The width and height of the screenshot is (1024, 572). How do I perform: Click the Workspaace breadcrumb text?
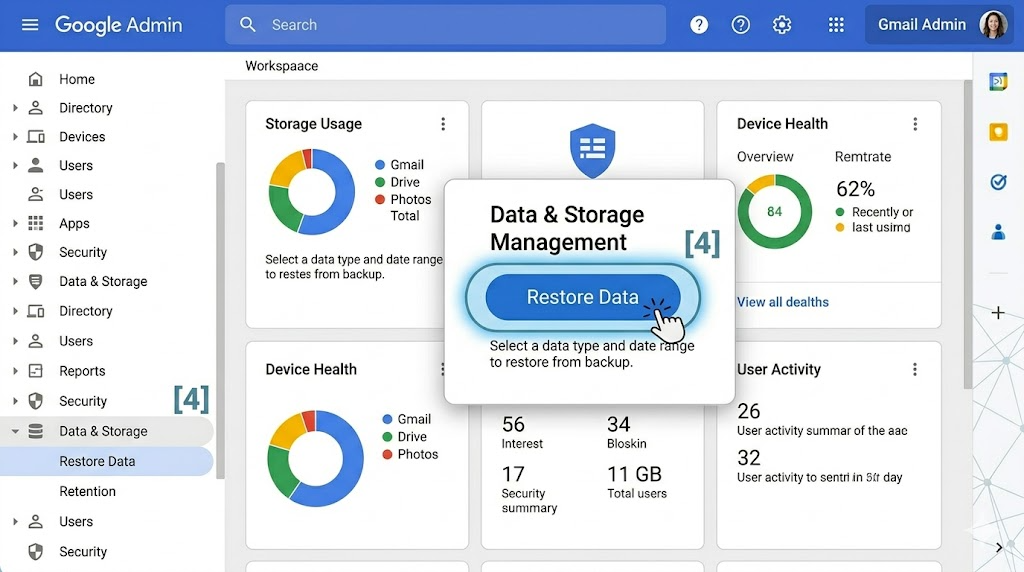(281, 66)
